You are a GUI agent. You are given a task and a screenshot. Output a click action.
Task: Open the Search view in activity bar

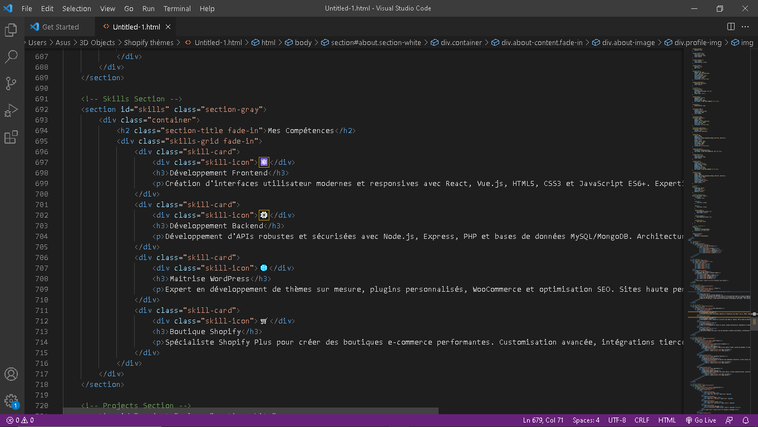[x=12, y=57]
